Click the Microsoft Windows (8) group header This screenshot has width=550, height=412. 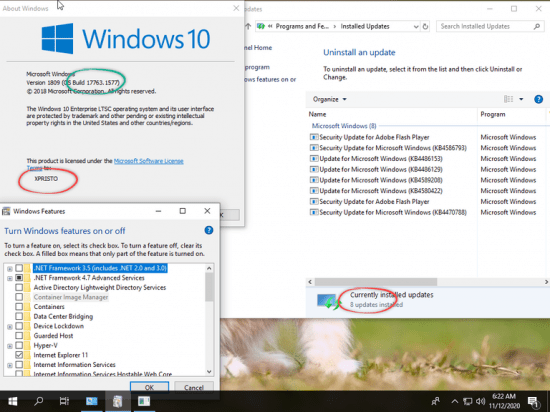[344, 126]
